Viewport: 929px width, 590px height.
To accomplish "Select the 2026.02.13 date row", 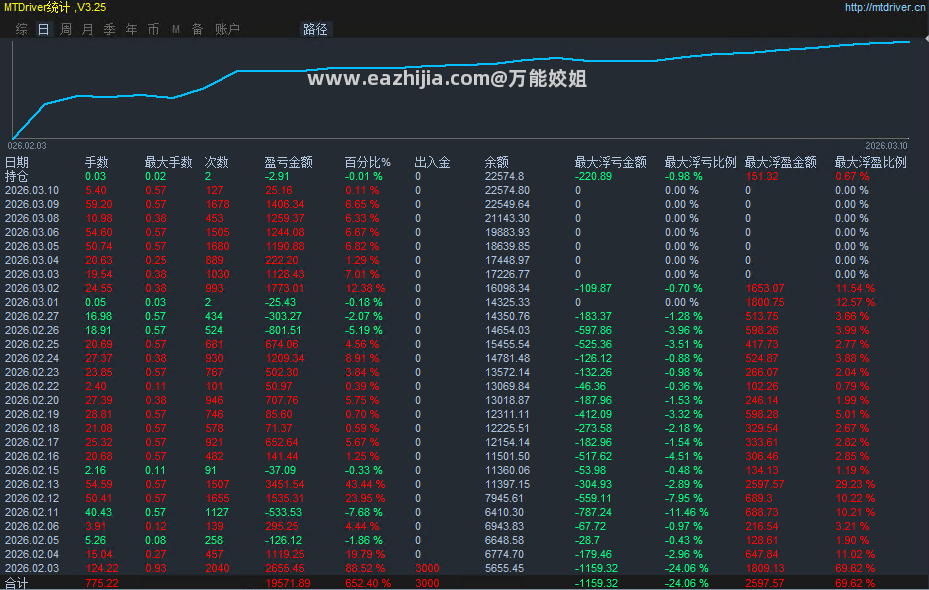I will coord(32,485).
